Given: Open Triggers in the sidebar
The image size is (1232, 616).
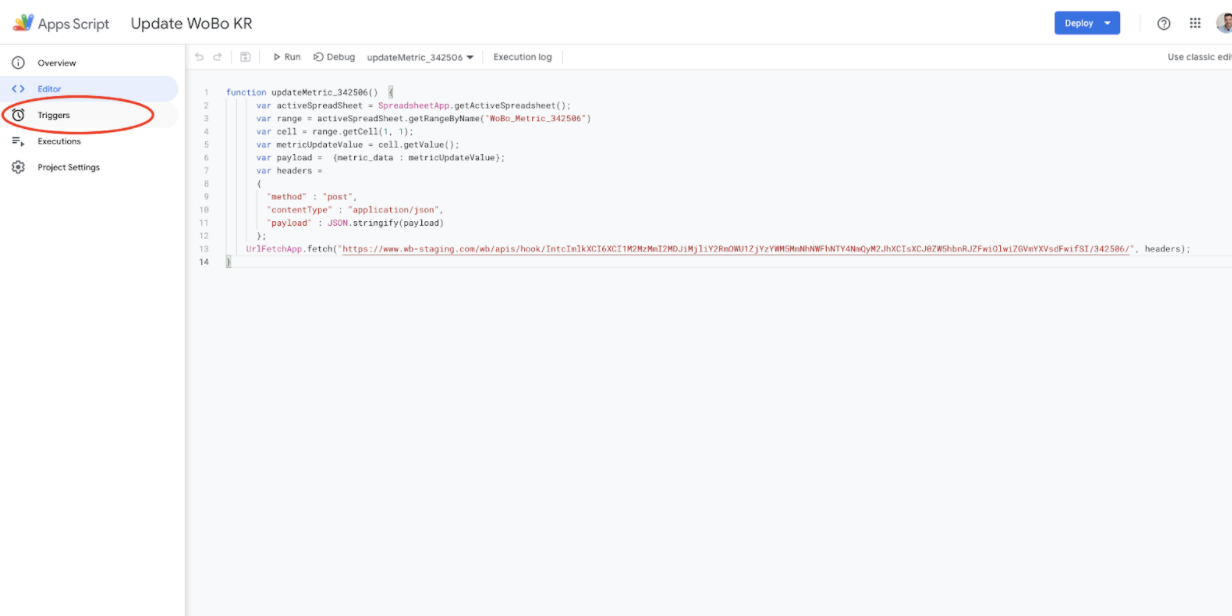Looking at the screenshot, I should click(x=54, y=115).
